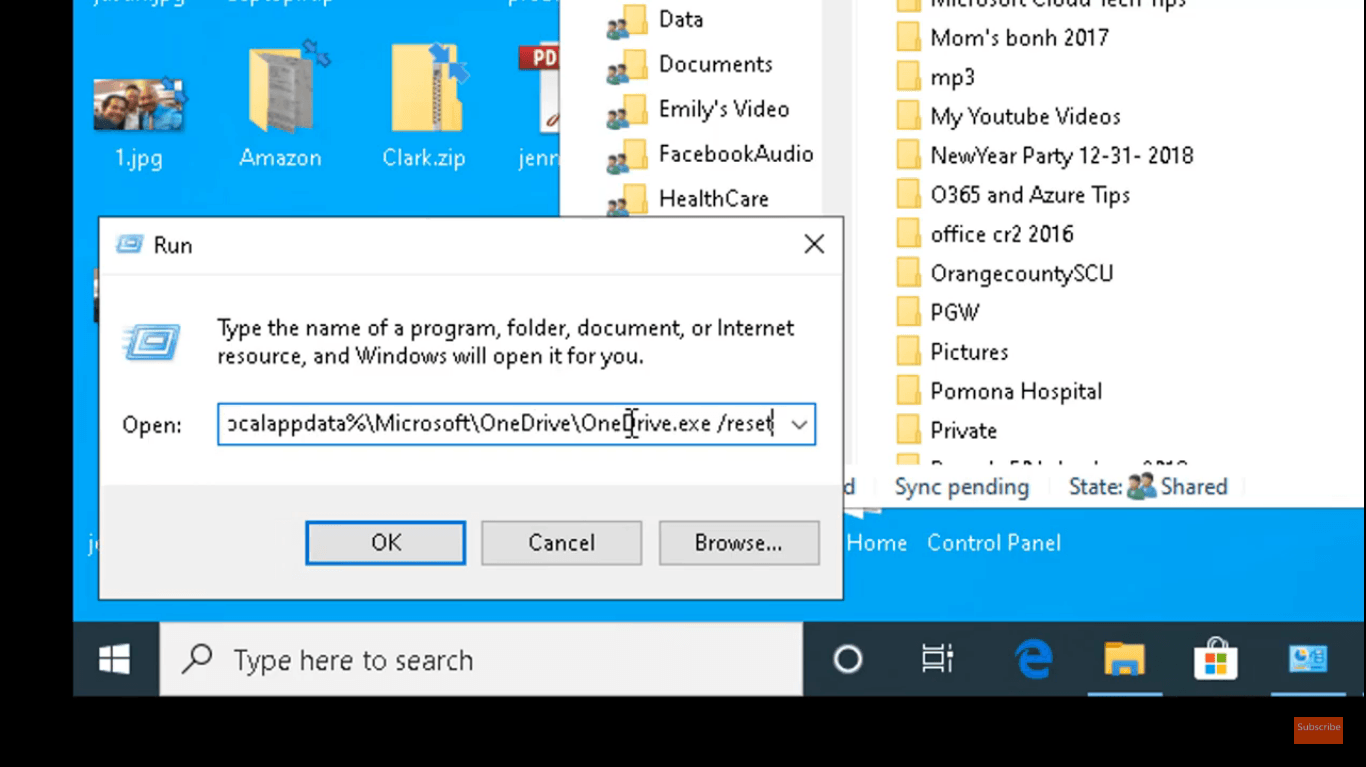
Task: Click the Browse... button
Action: [x=738, y=543]
